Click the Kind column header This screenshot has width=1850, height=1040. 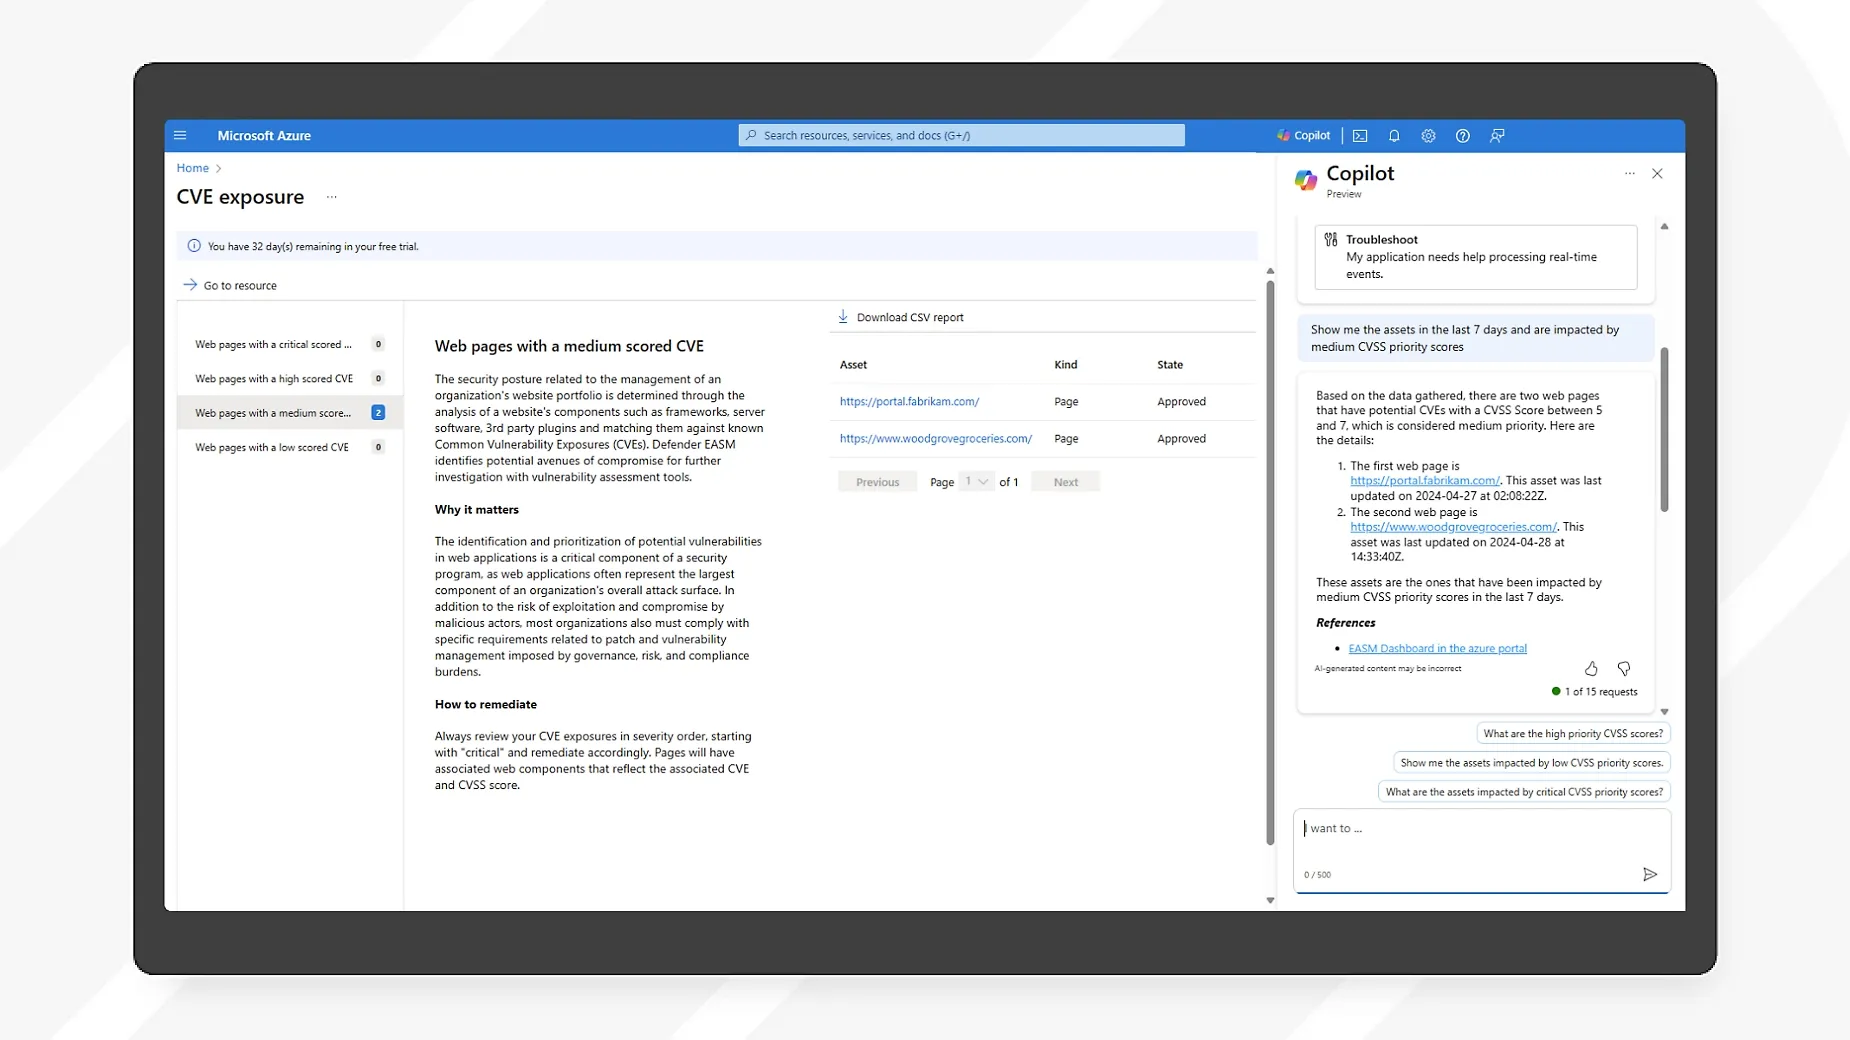pos(1065,365)
